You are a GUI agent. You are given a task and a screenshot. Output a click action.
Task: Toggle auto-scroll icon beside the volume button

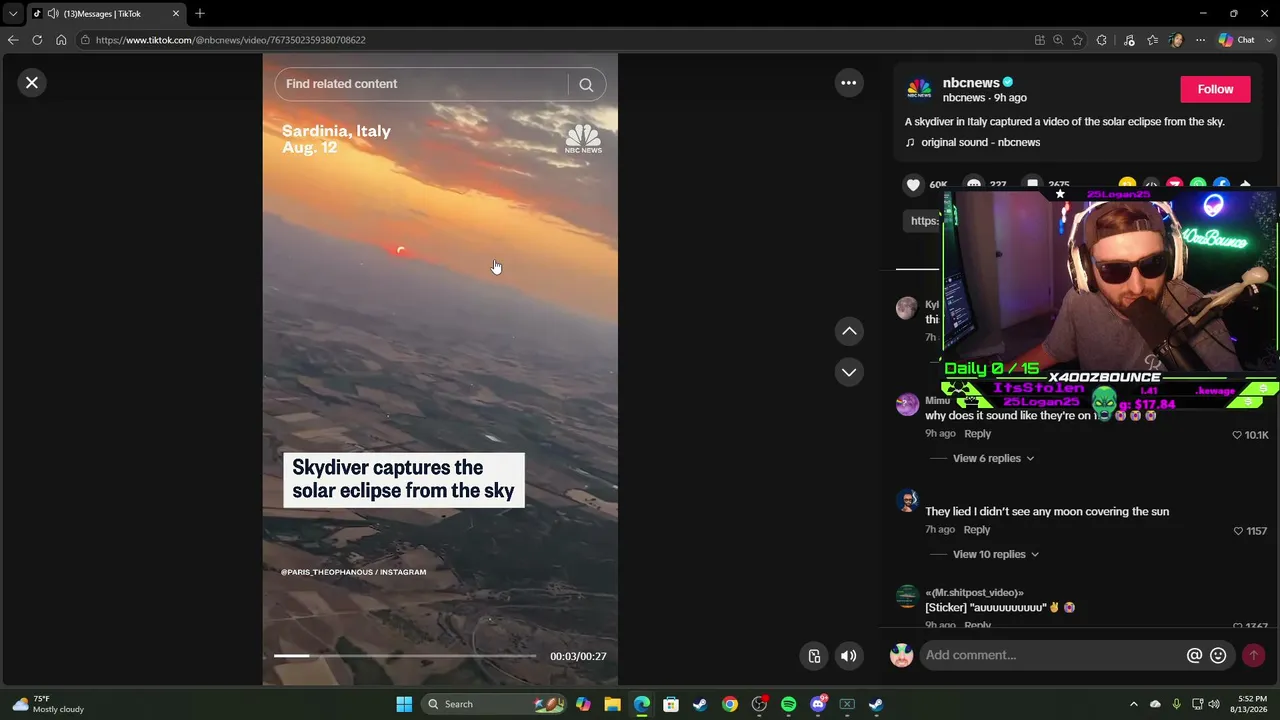814,656
